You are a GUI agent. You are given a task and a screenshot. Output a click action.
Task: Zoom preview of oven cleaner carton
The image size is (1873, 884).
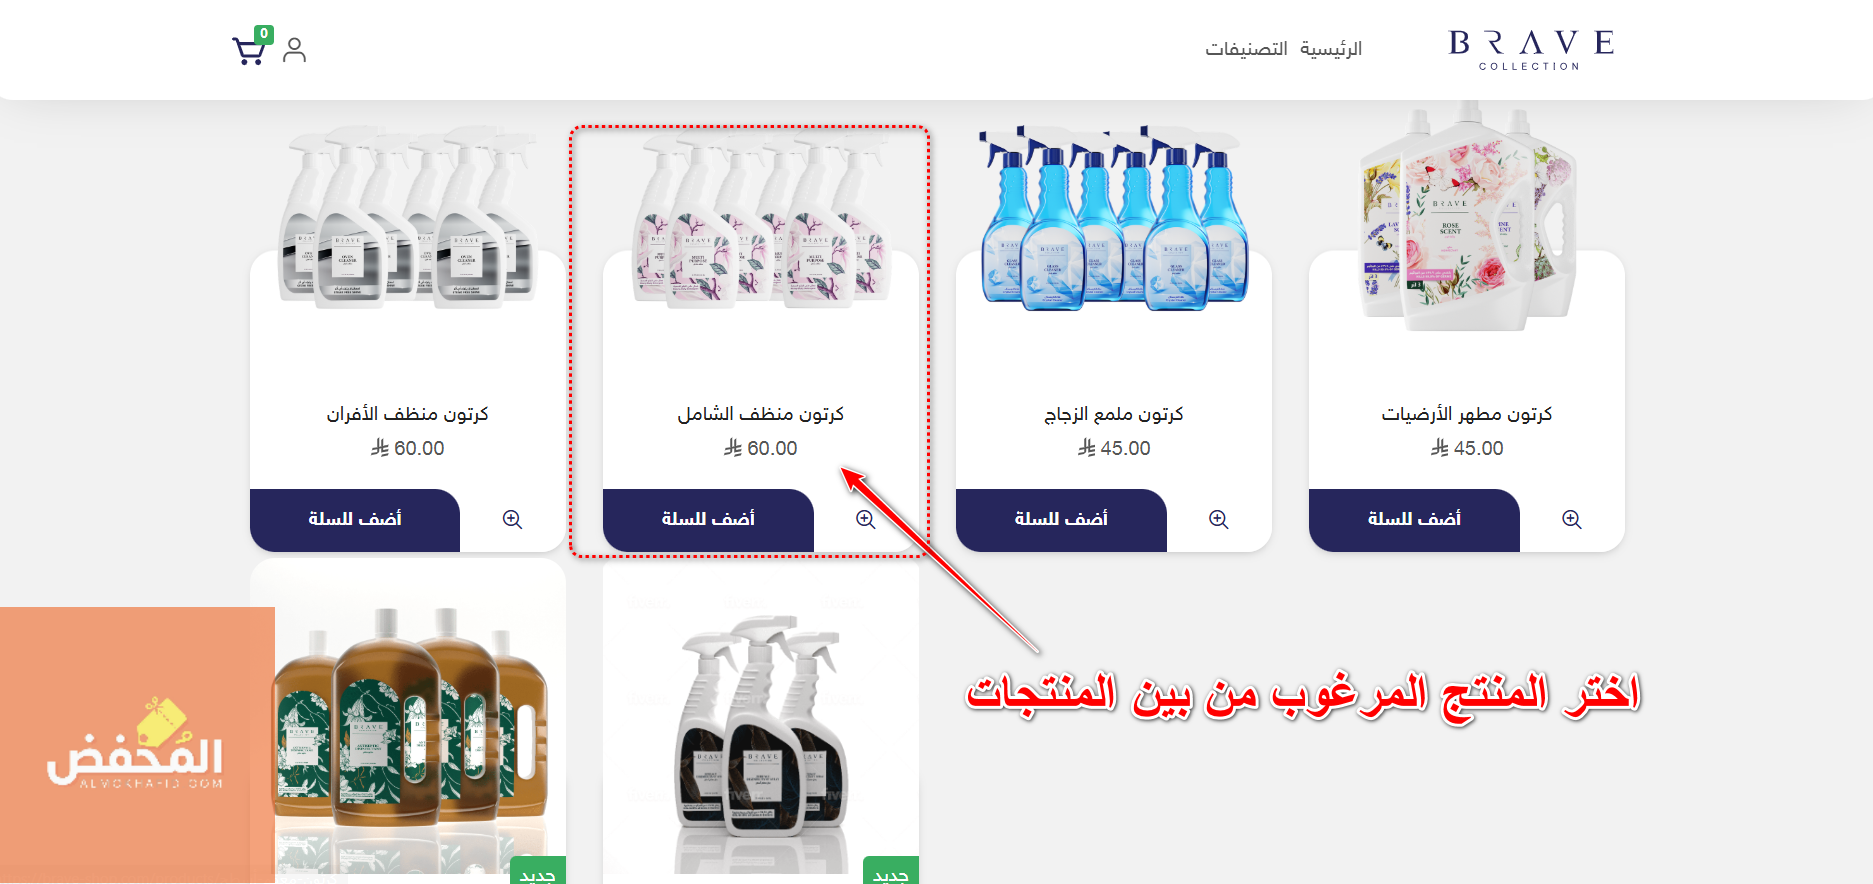click(x=512, y=519)
